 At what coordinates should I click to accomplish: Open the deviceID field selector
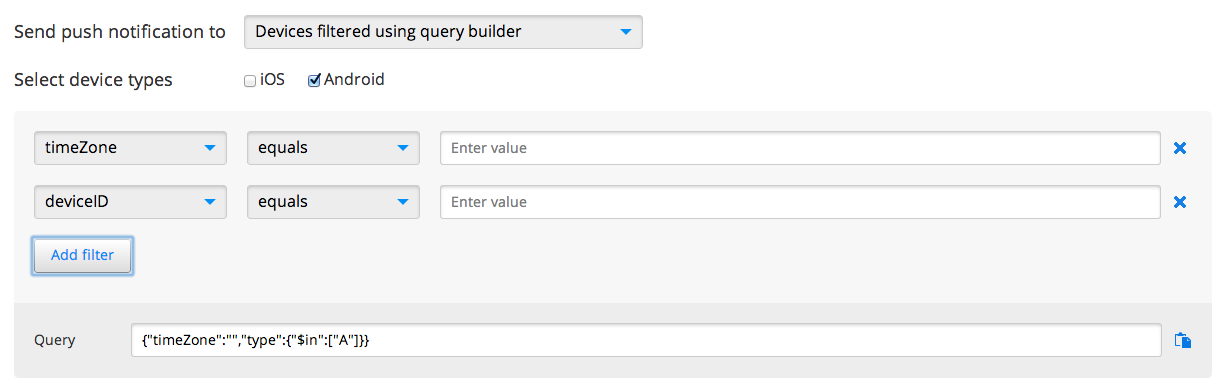pyautogui.click(x=130, y=202)
